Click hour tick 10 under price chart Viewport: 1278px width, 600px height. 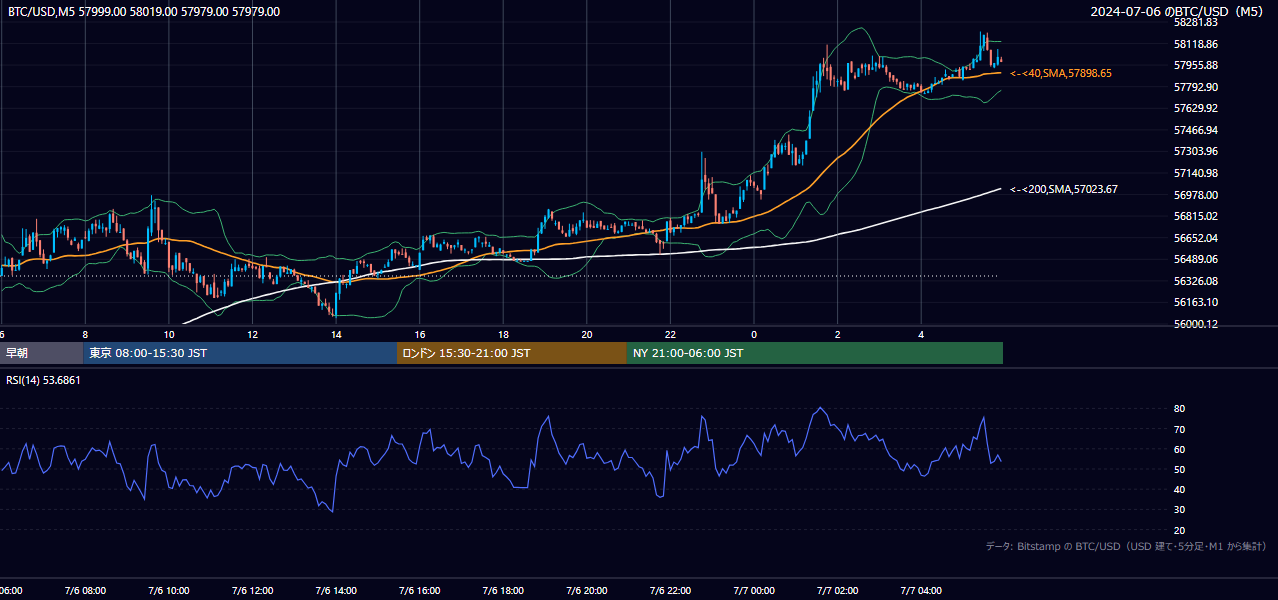[169, 334]
